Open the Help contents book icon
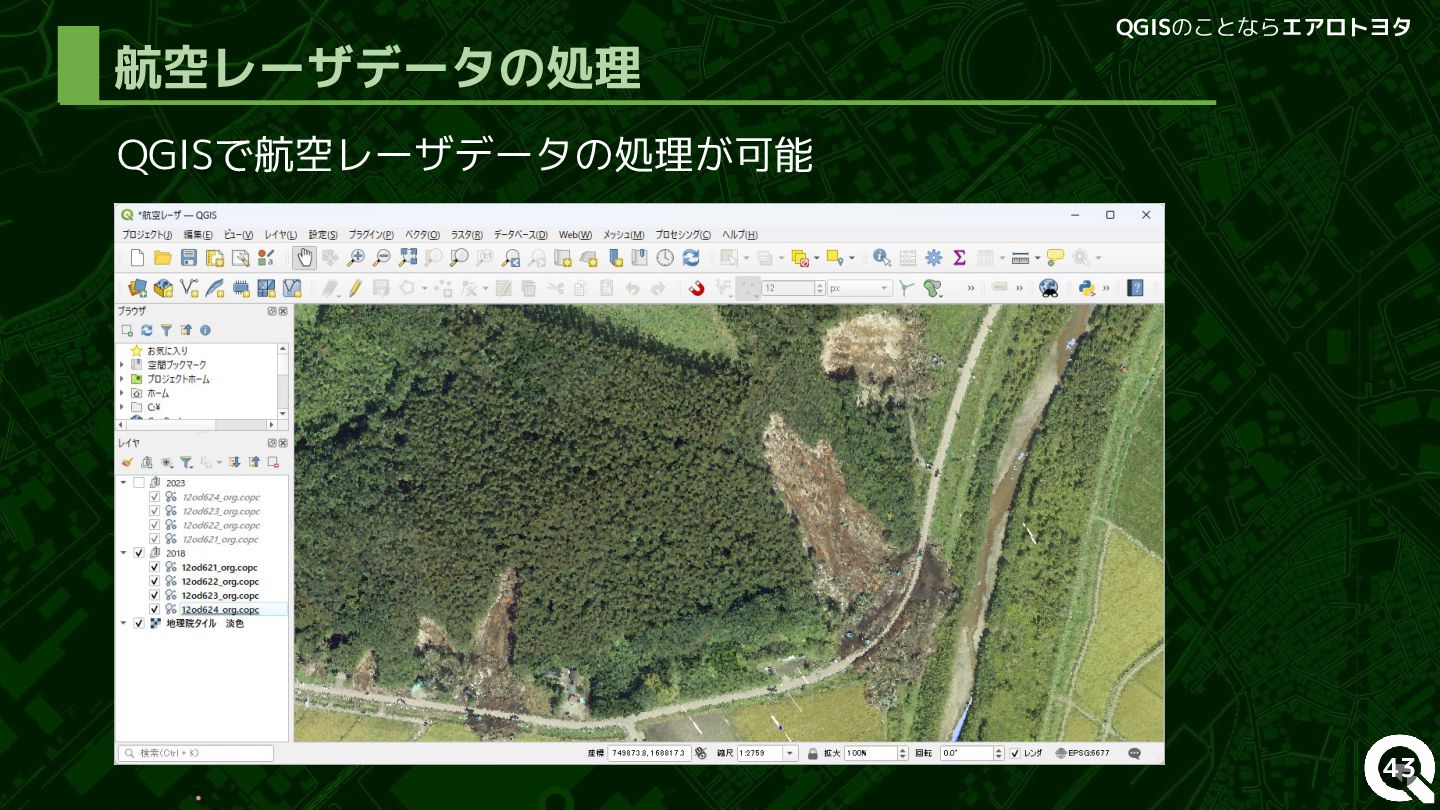Image resolution: width=1440 pixels, height=810 pixels. tap(1135, 288)
